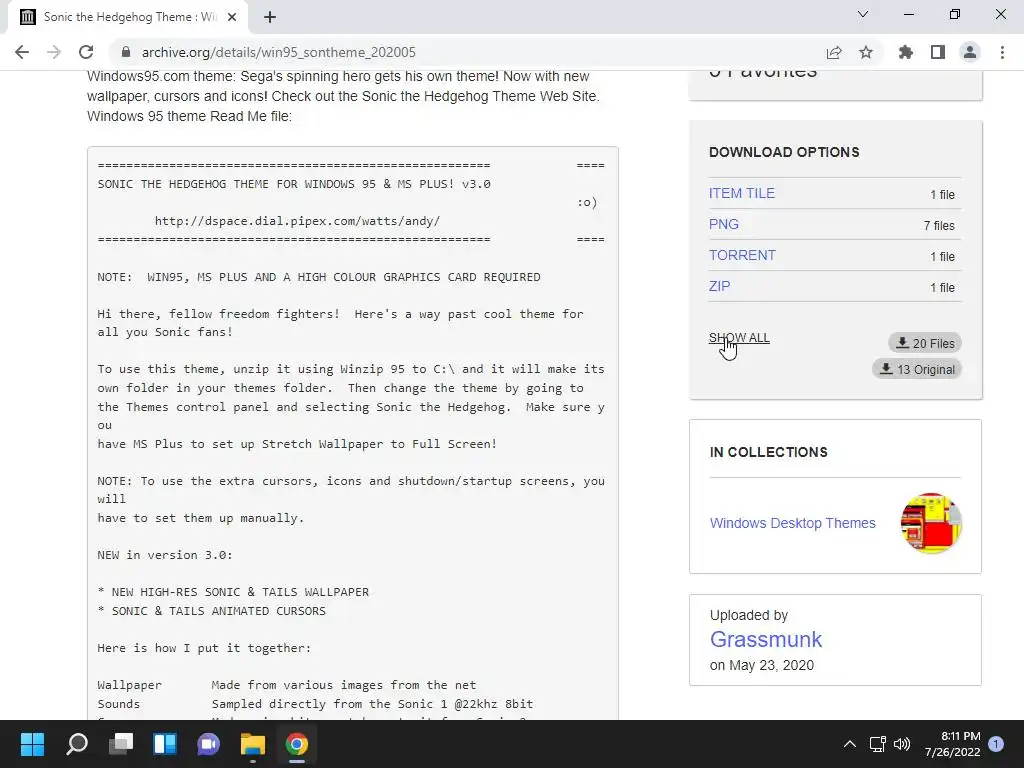Viewport: 1024px width, 768px height.
Task: Open PNG download option
Action: (724, 224)
